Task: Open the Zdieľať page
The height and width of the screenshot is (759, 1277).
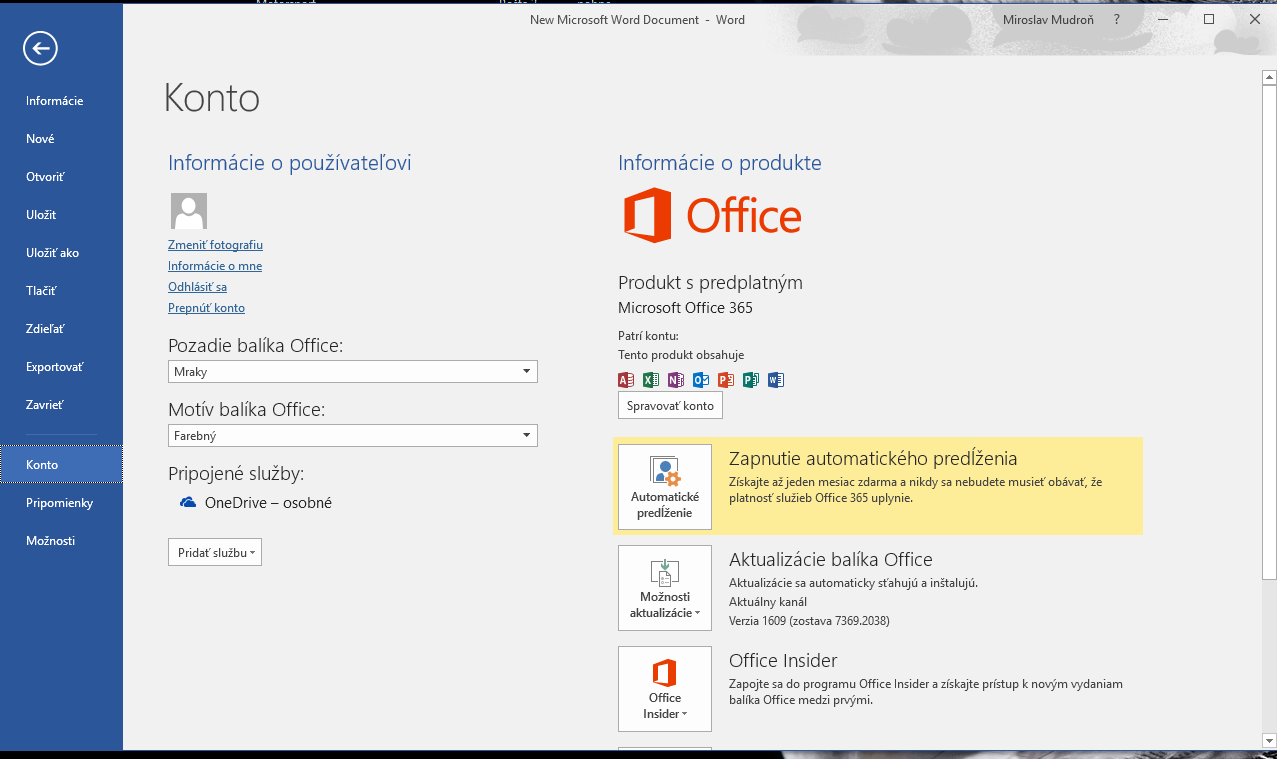Action: [61, 329]
